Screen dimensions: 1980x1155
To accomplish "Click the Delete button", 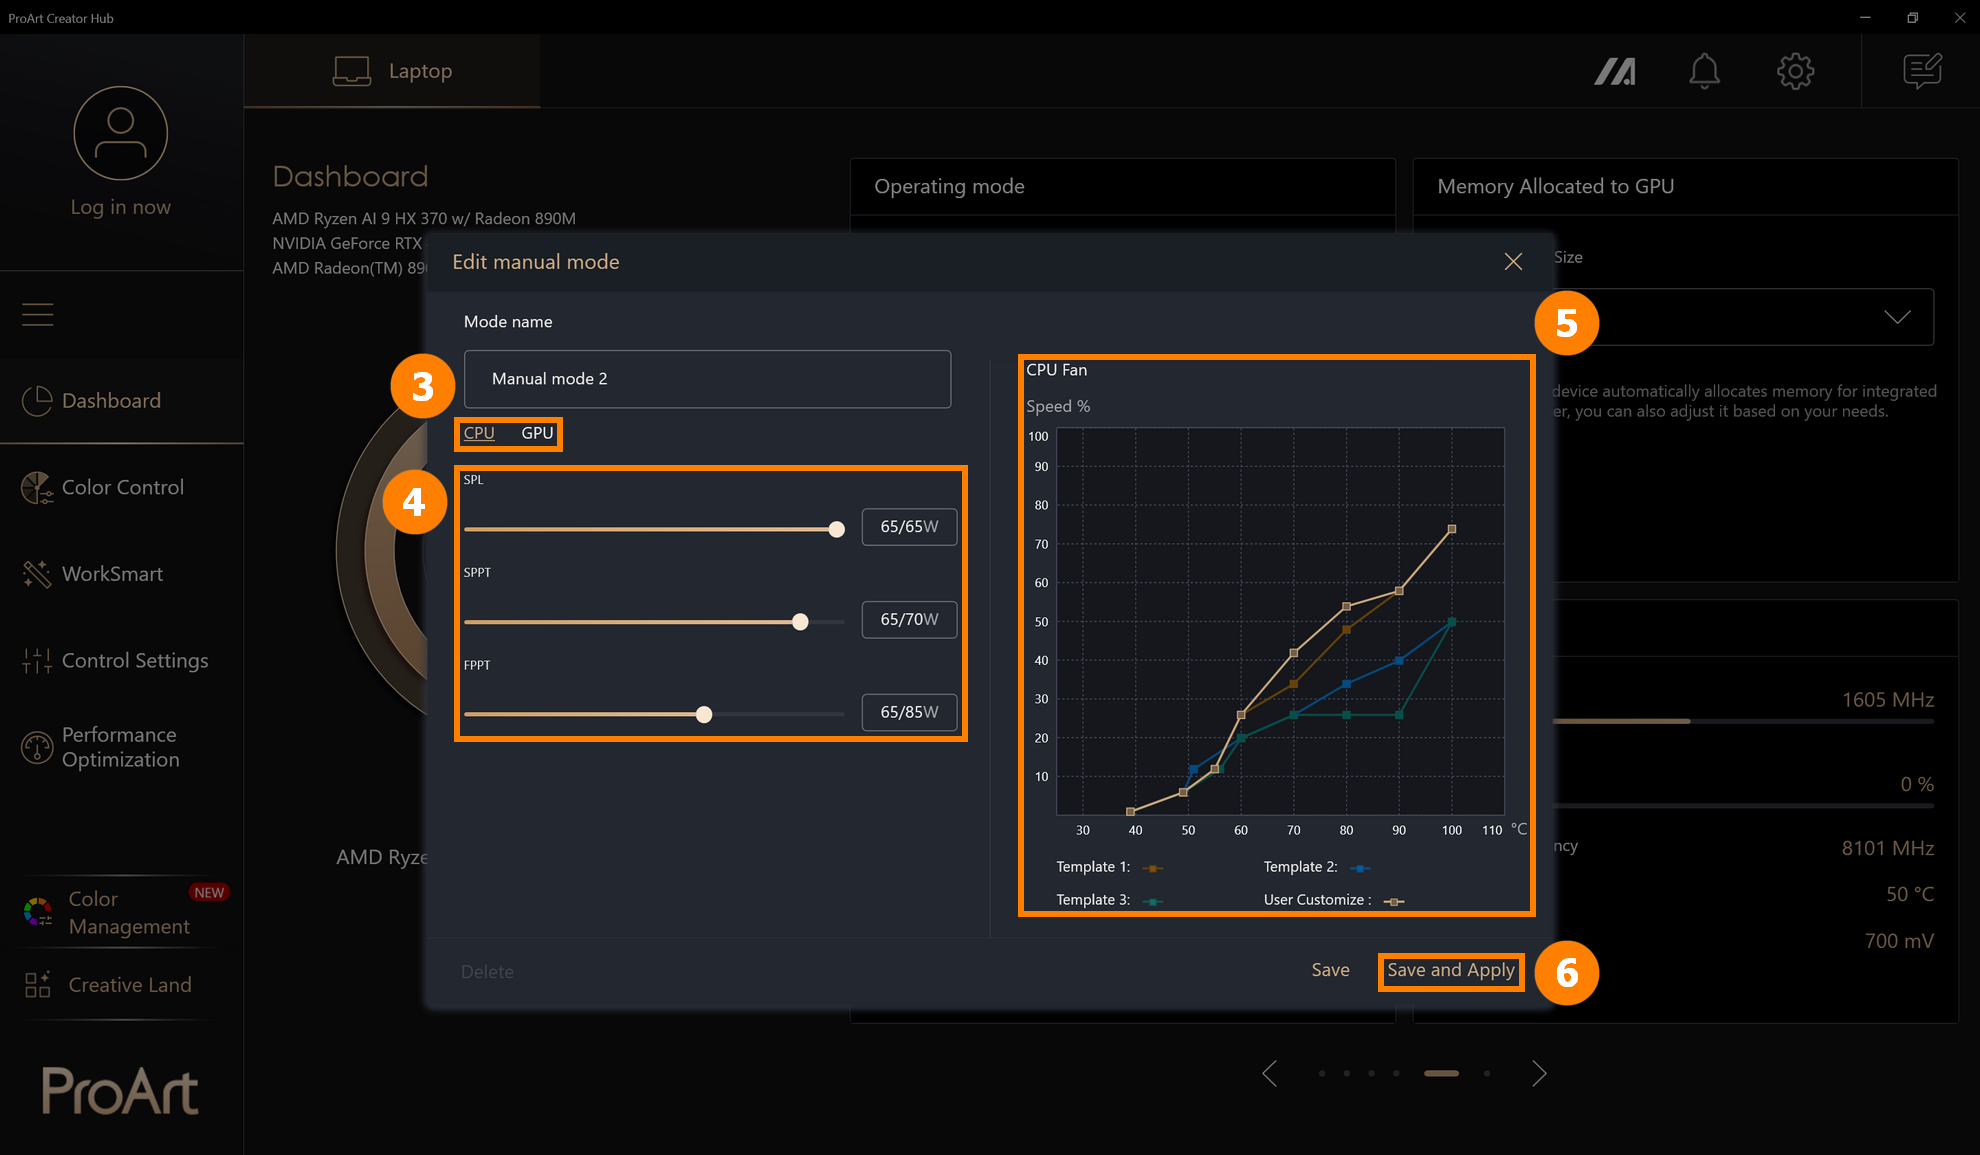I will click(x=487, y=972).
